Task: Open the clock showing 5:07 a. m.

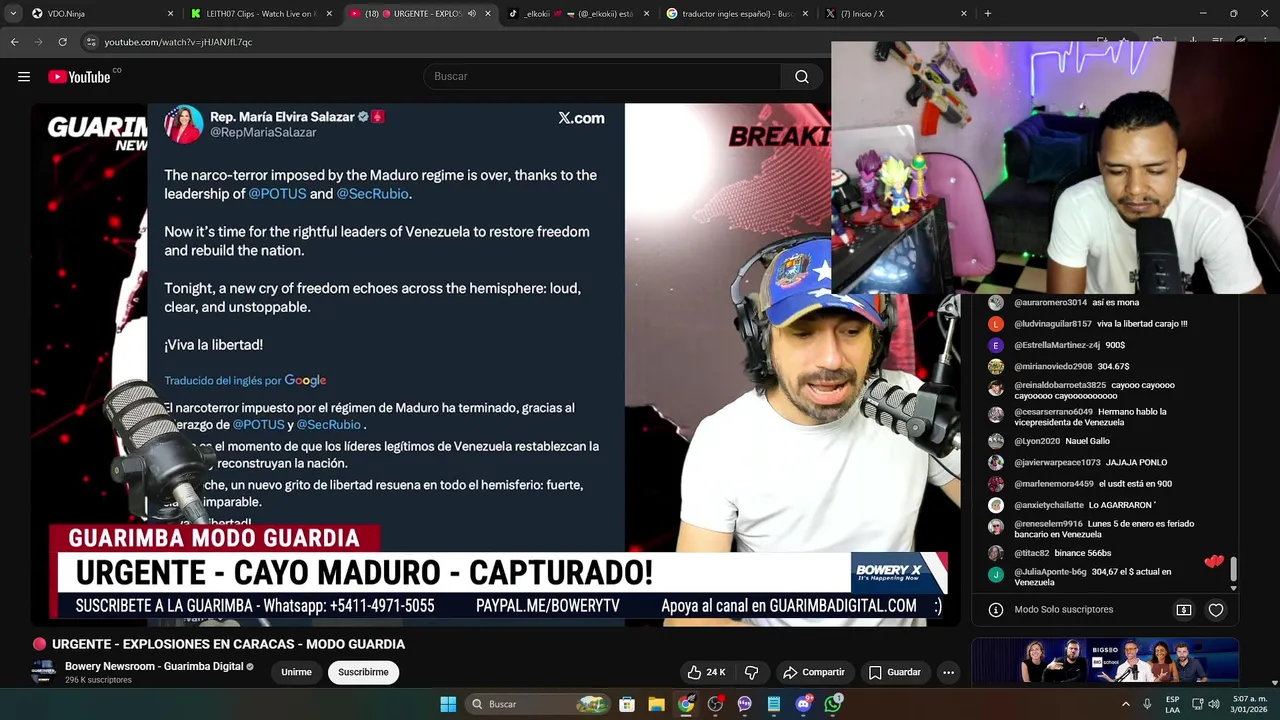Action: [1250, 704]
